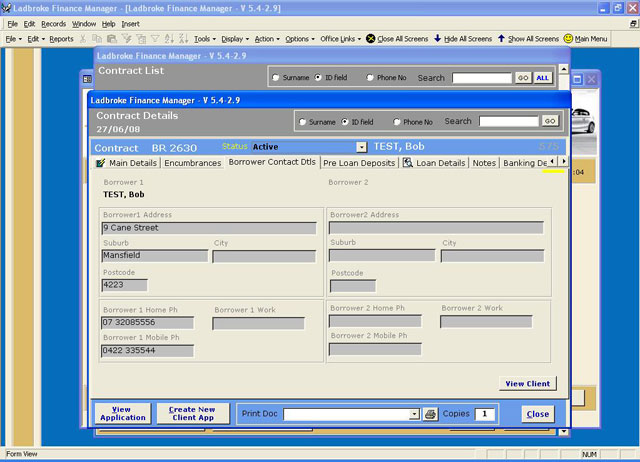Viewport: 640px width, 462px height.
Task: Click the ALL button in Contract List
Action: 542,78
